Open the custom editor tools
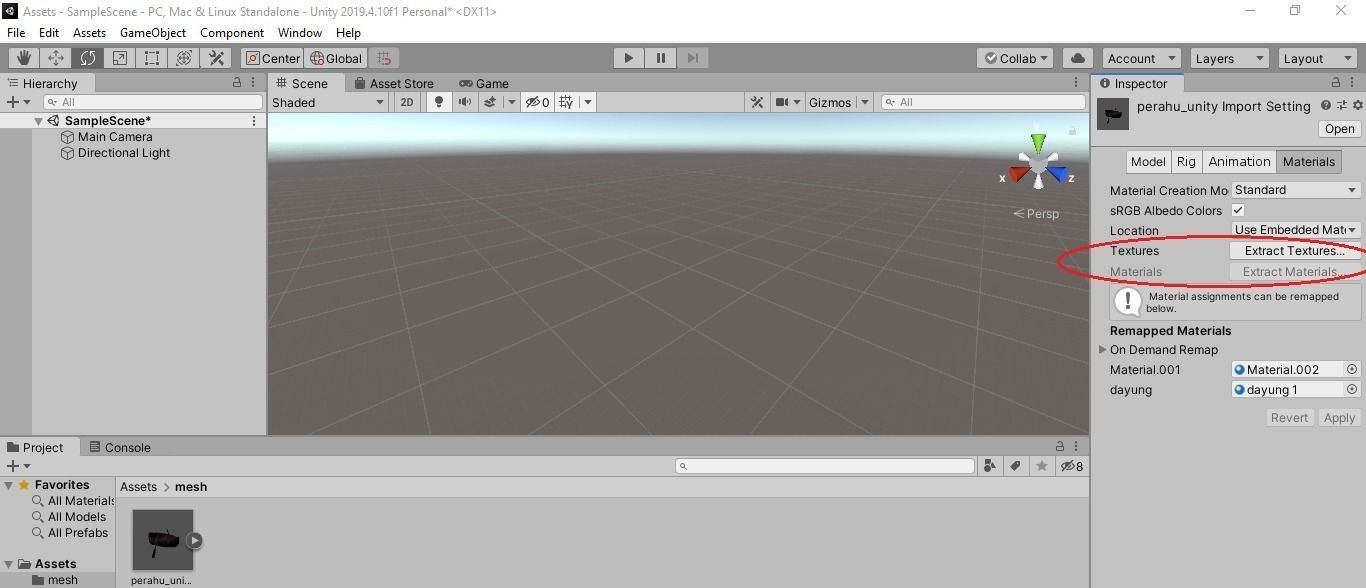The image size is (1366, 588). (x=216, y=58)
